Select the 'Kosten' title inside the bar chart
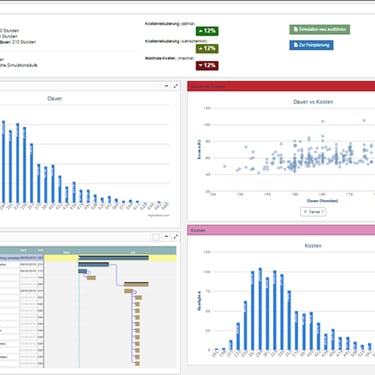 point(313,246)
